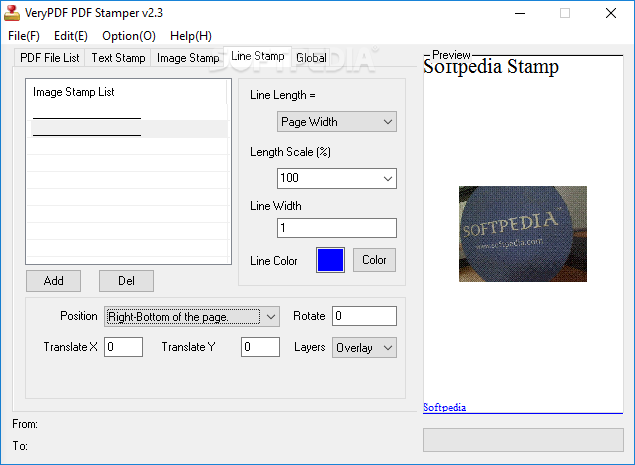Click the Translate Y input field

(260, 347)
